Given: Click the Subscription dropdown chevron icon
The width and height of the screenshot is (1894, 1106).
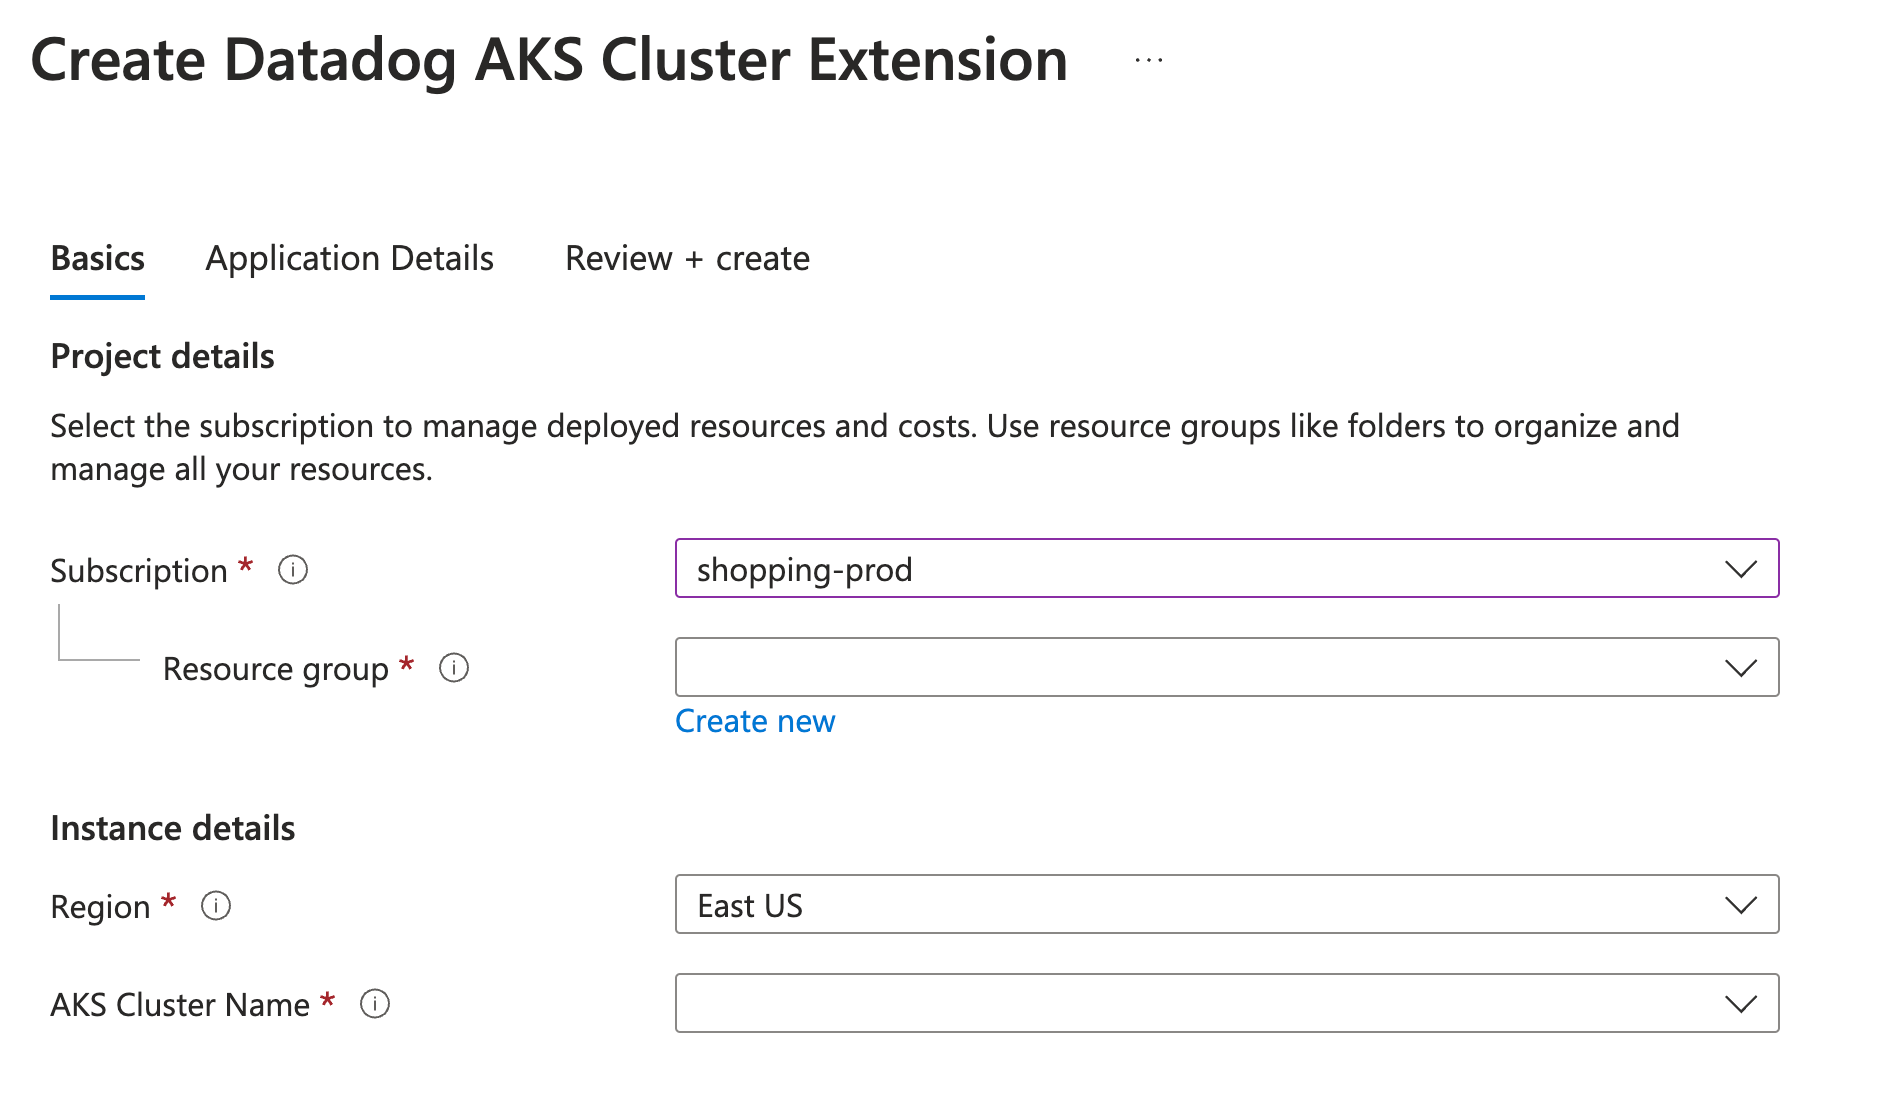Looking at the screenshot, I should (1741, 569).
